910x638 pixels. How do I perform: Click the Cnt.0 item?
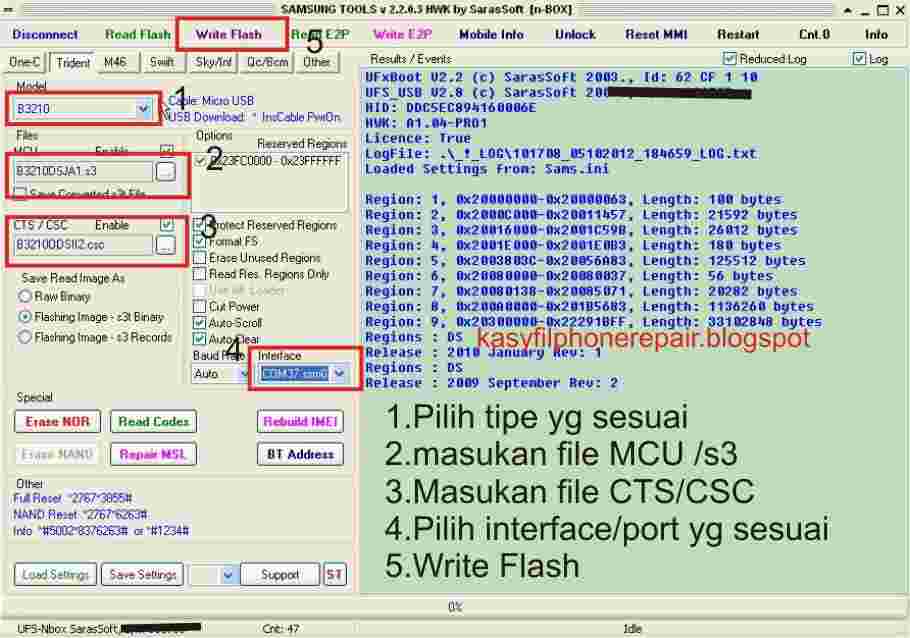point(814,34)
